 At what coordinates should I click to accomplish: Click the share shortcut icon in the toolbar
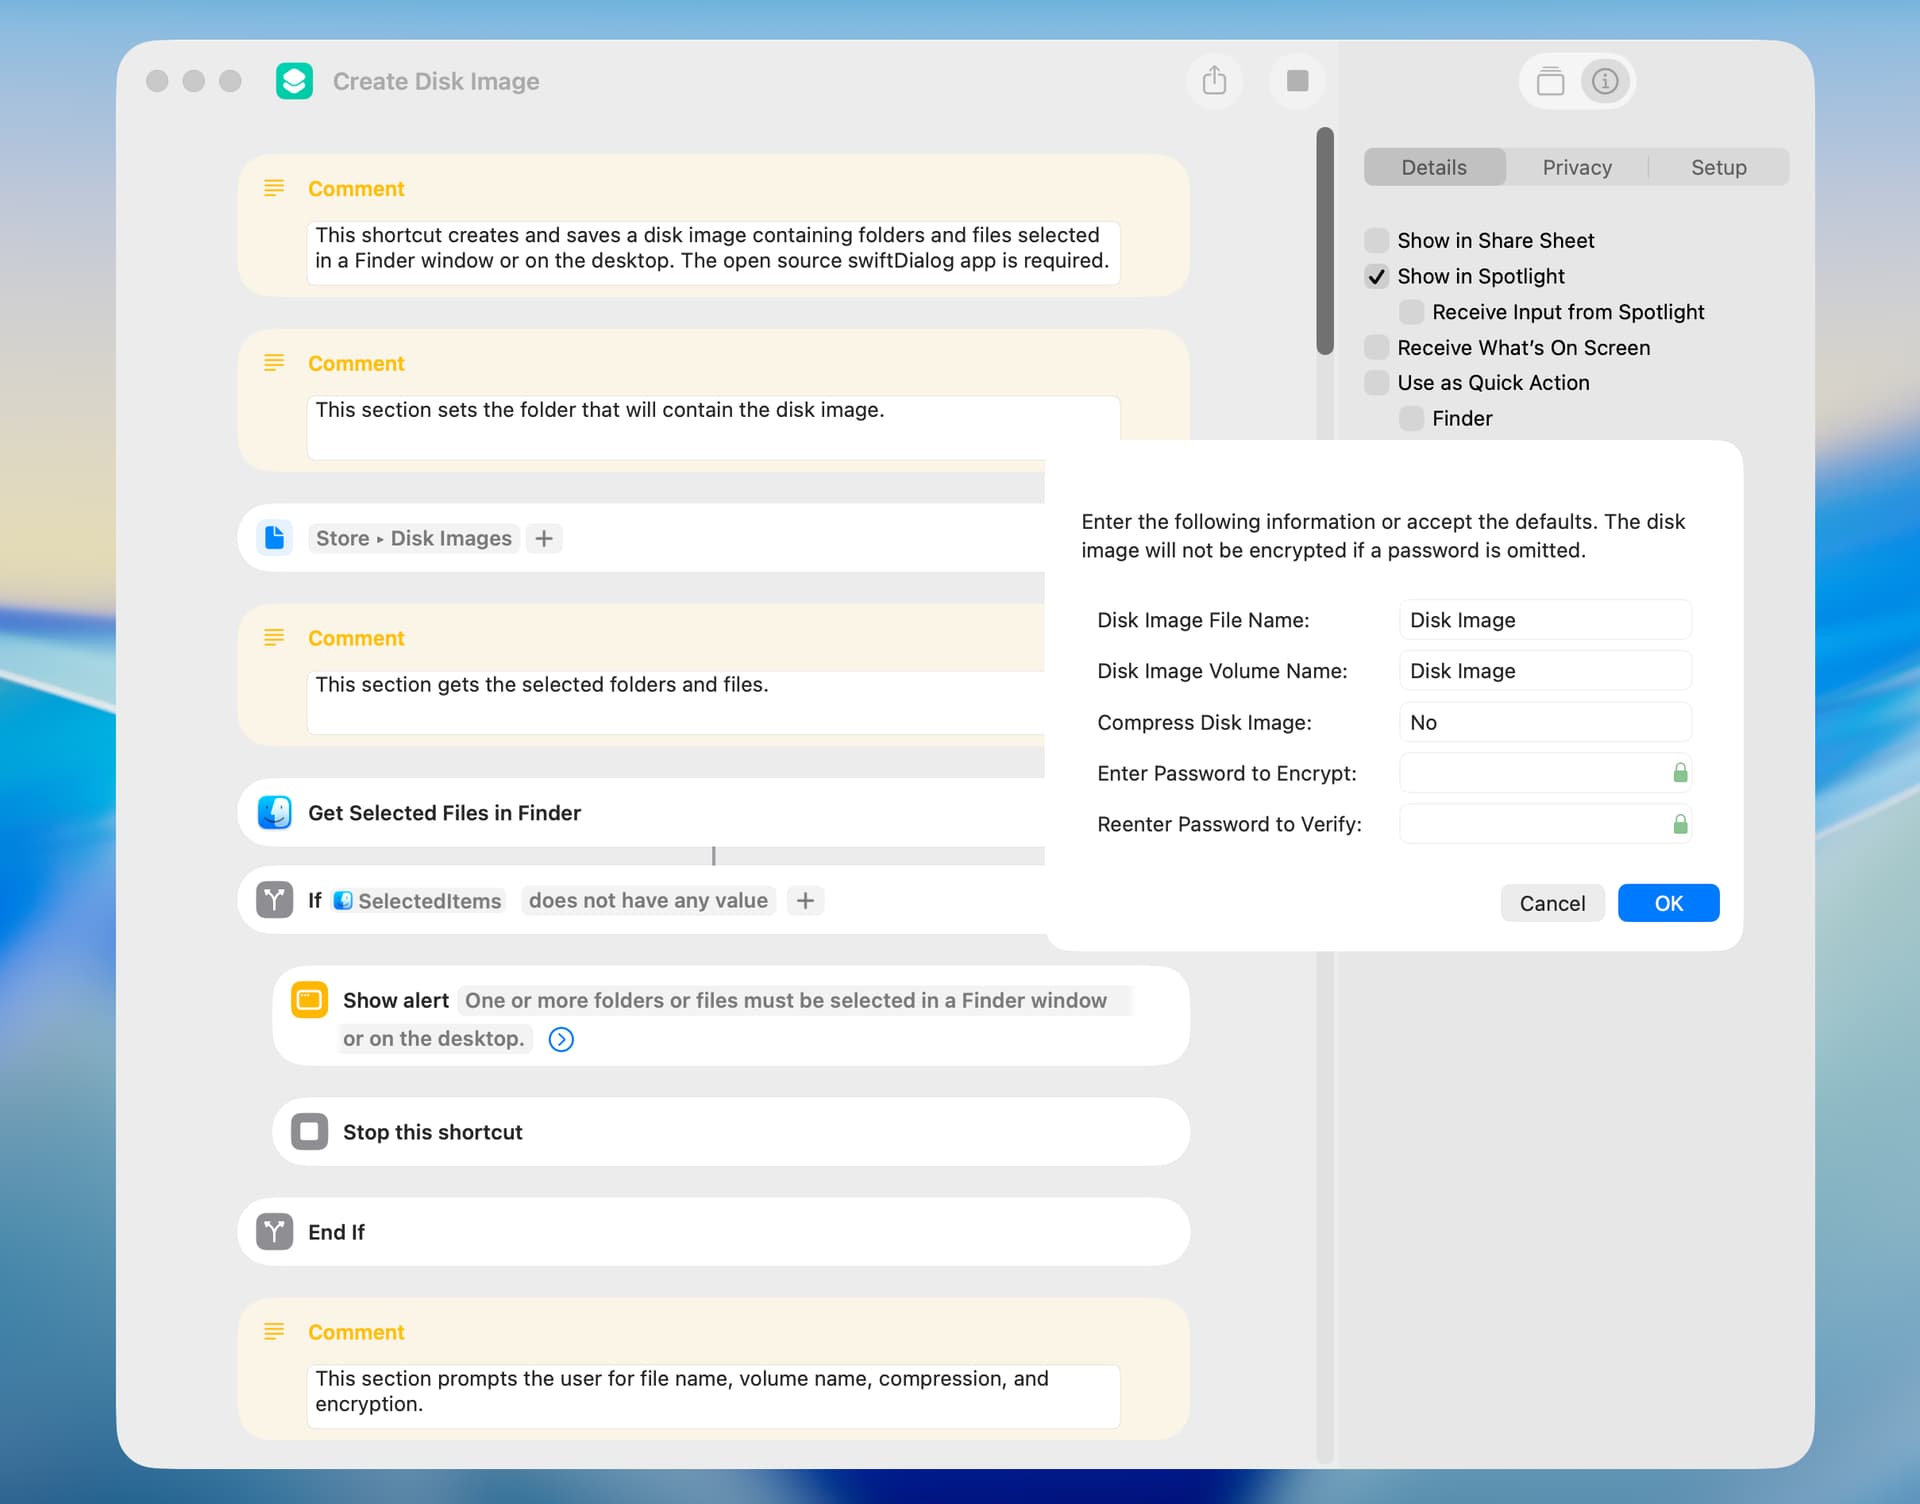coord(1214,81)
